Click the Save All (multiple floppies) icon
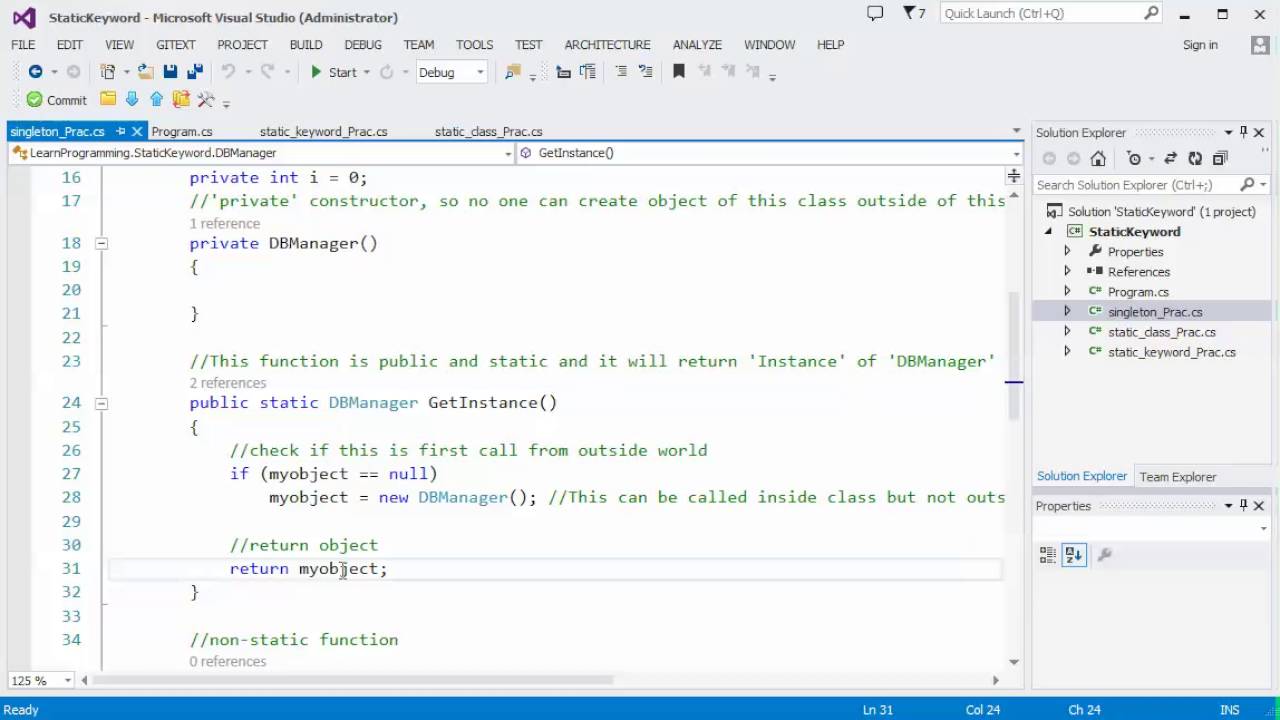1280x720 pixels. pos(195,72)
